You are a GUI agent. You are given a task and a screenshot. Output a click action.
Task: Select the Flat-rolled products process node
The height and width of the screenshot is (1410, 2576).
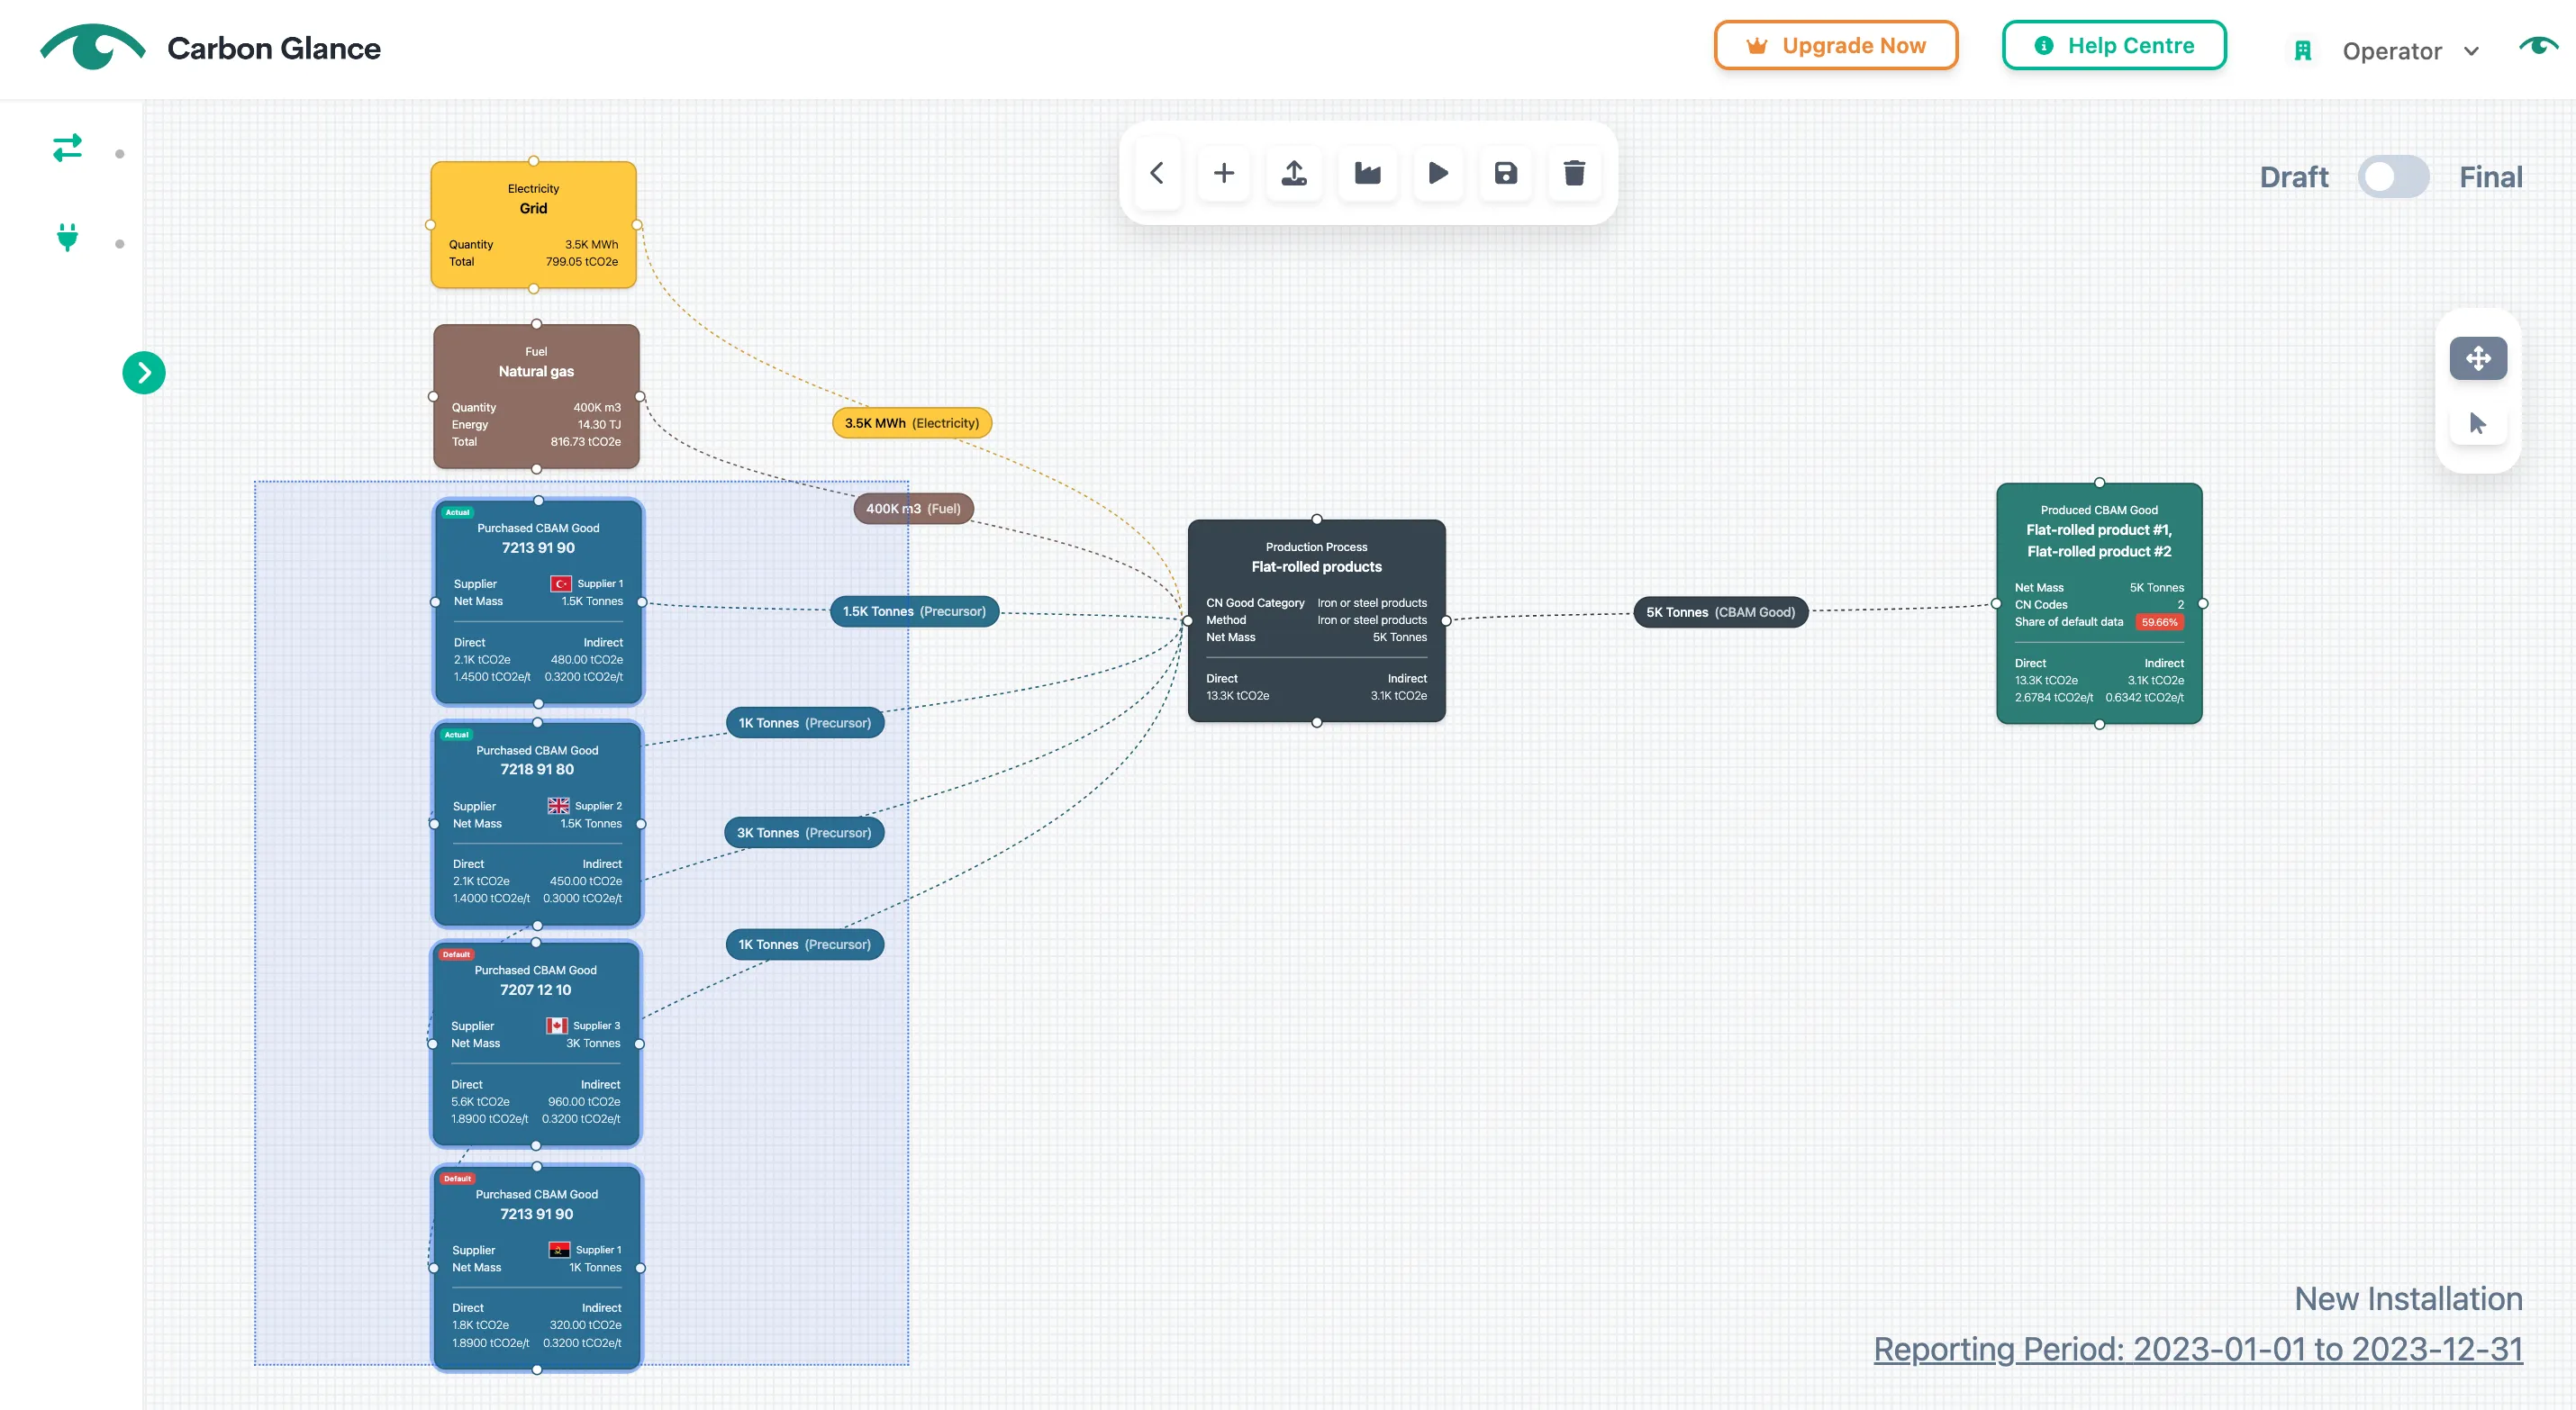(1316, 620)
